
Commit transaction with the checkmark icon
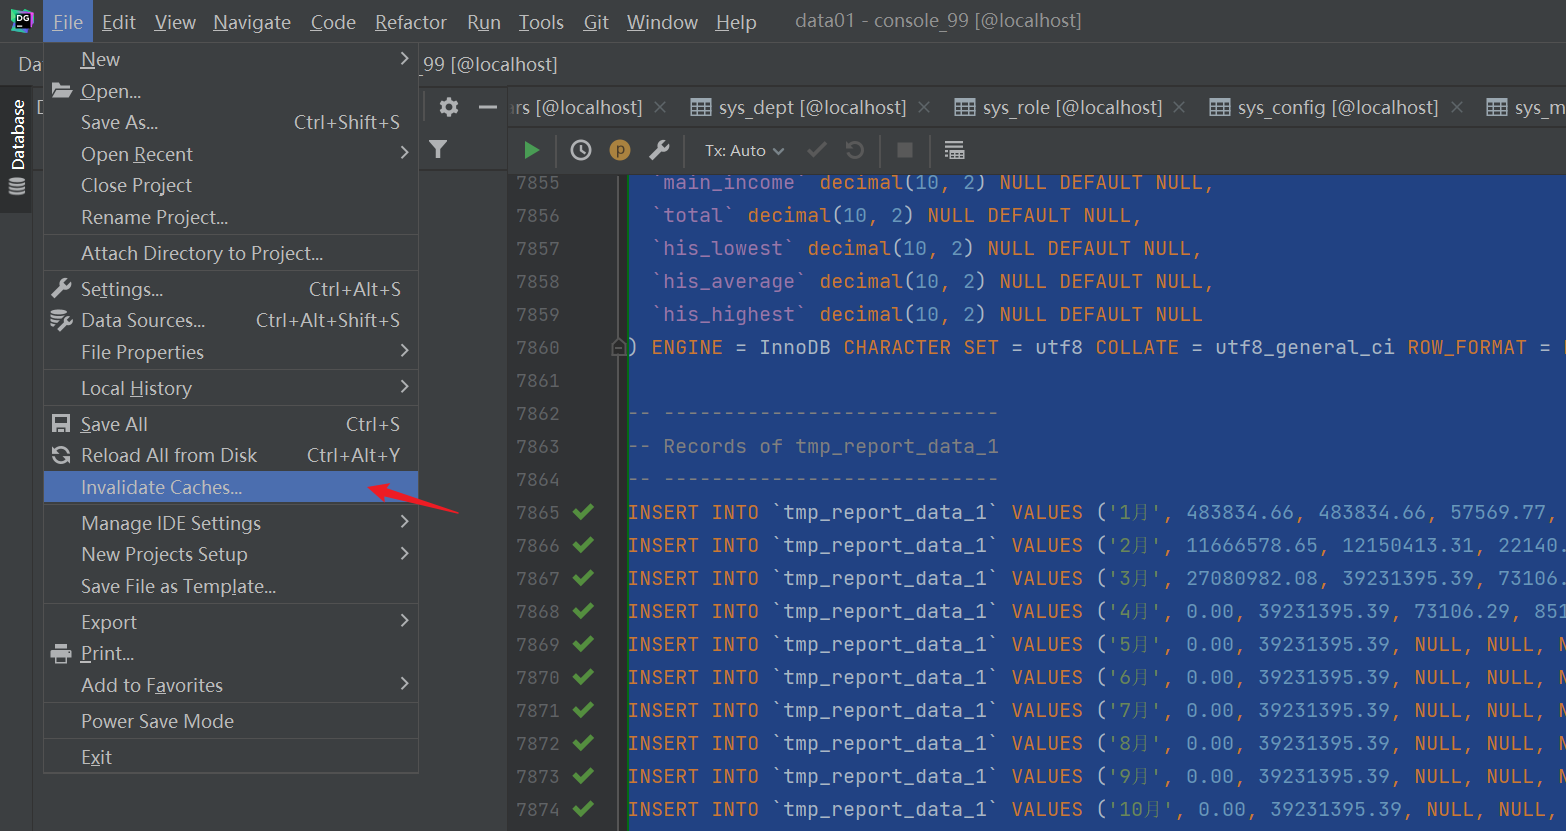(x=816, y=150)
